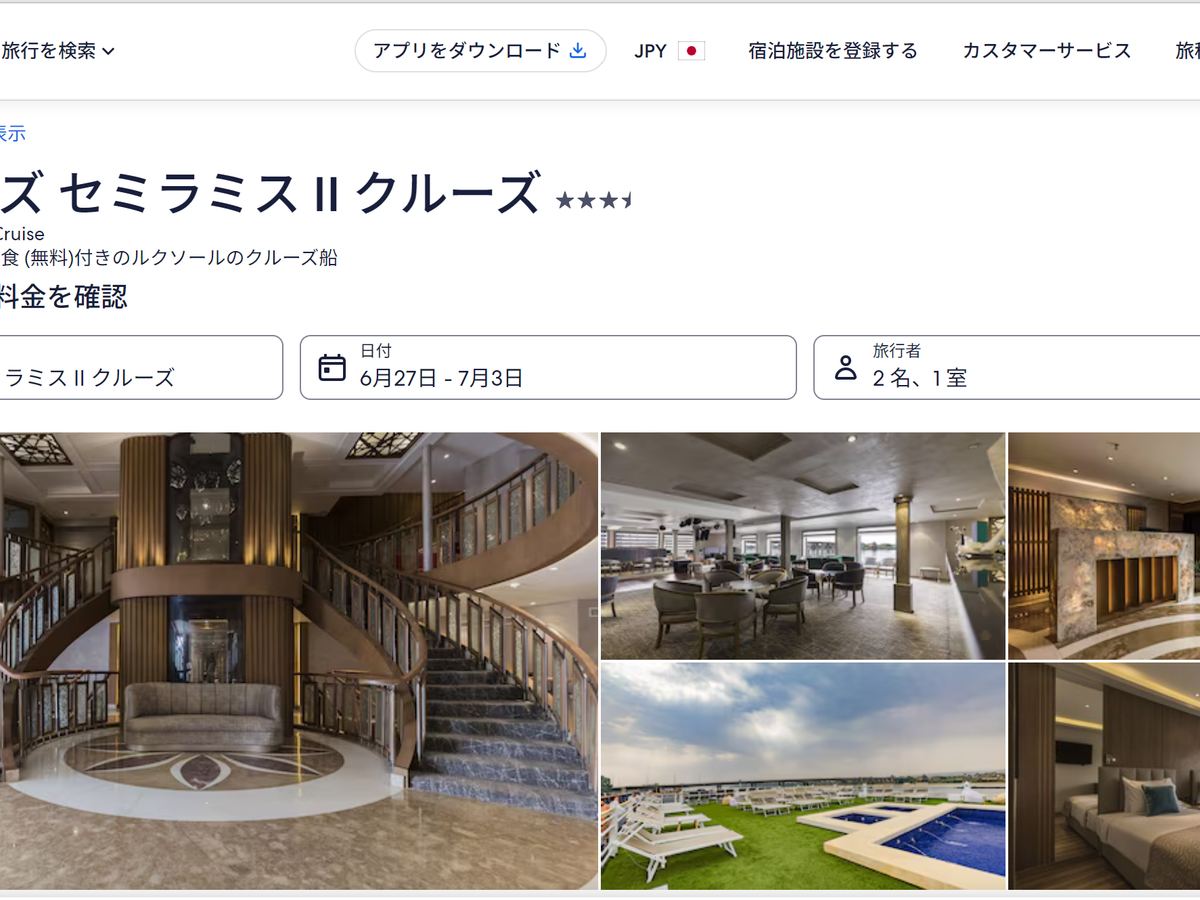The width and height of the screenshot is (1200, 900).
Task: Click the person icon in the travelers field
Action: coord(846,367)
